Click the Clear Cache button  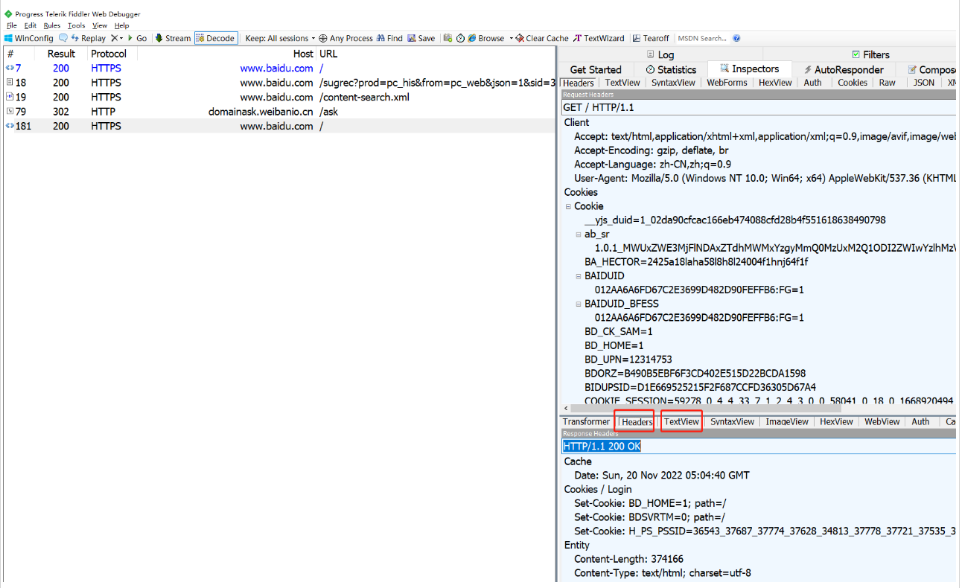pyautogui.click(x=542, y=38)
